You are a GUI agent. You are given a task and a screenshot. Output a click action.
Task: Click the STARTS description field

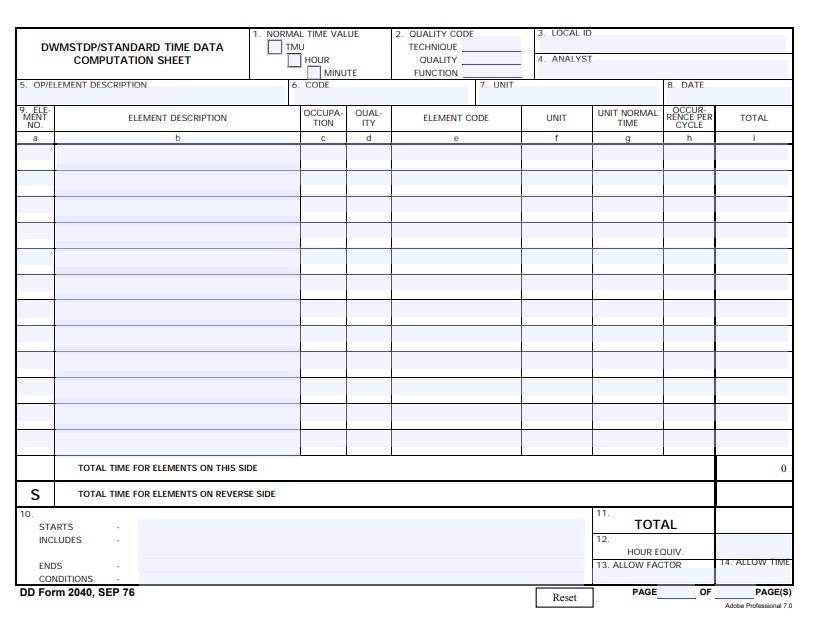click(x=361, y=526)
